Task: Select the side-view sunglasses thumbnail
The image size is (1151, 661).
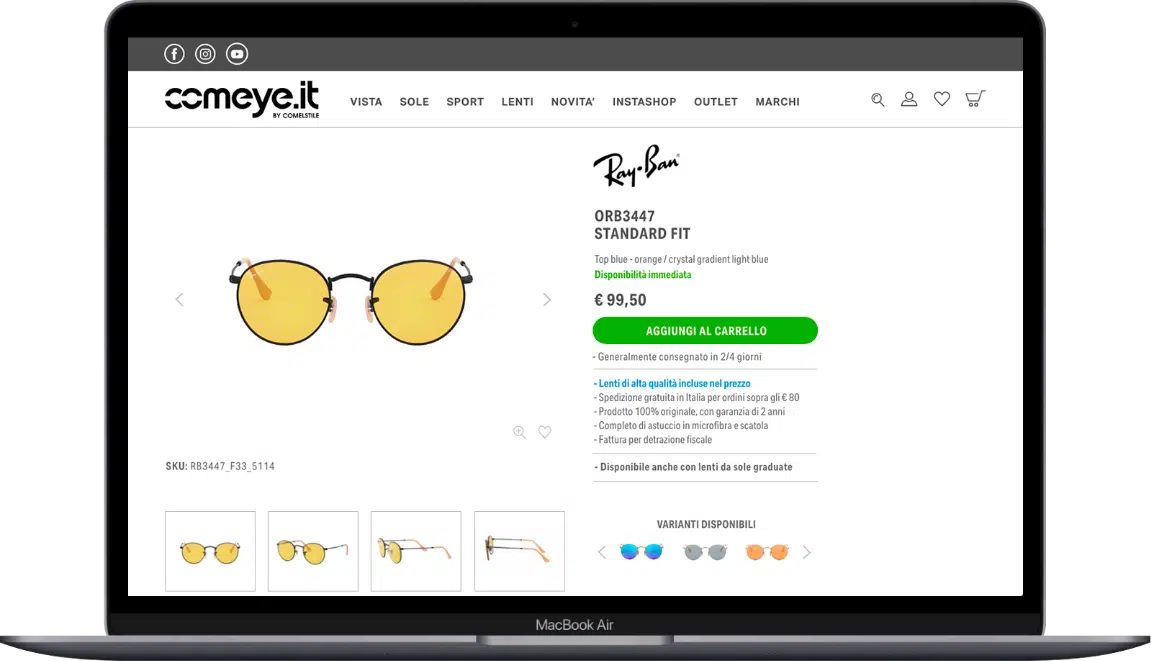Action: [416, 552]
